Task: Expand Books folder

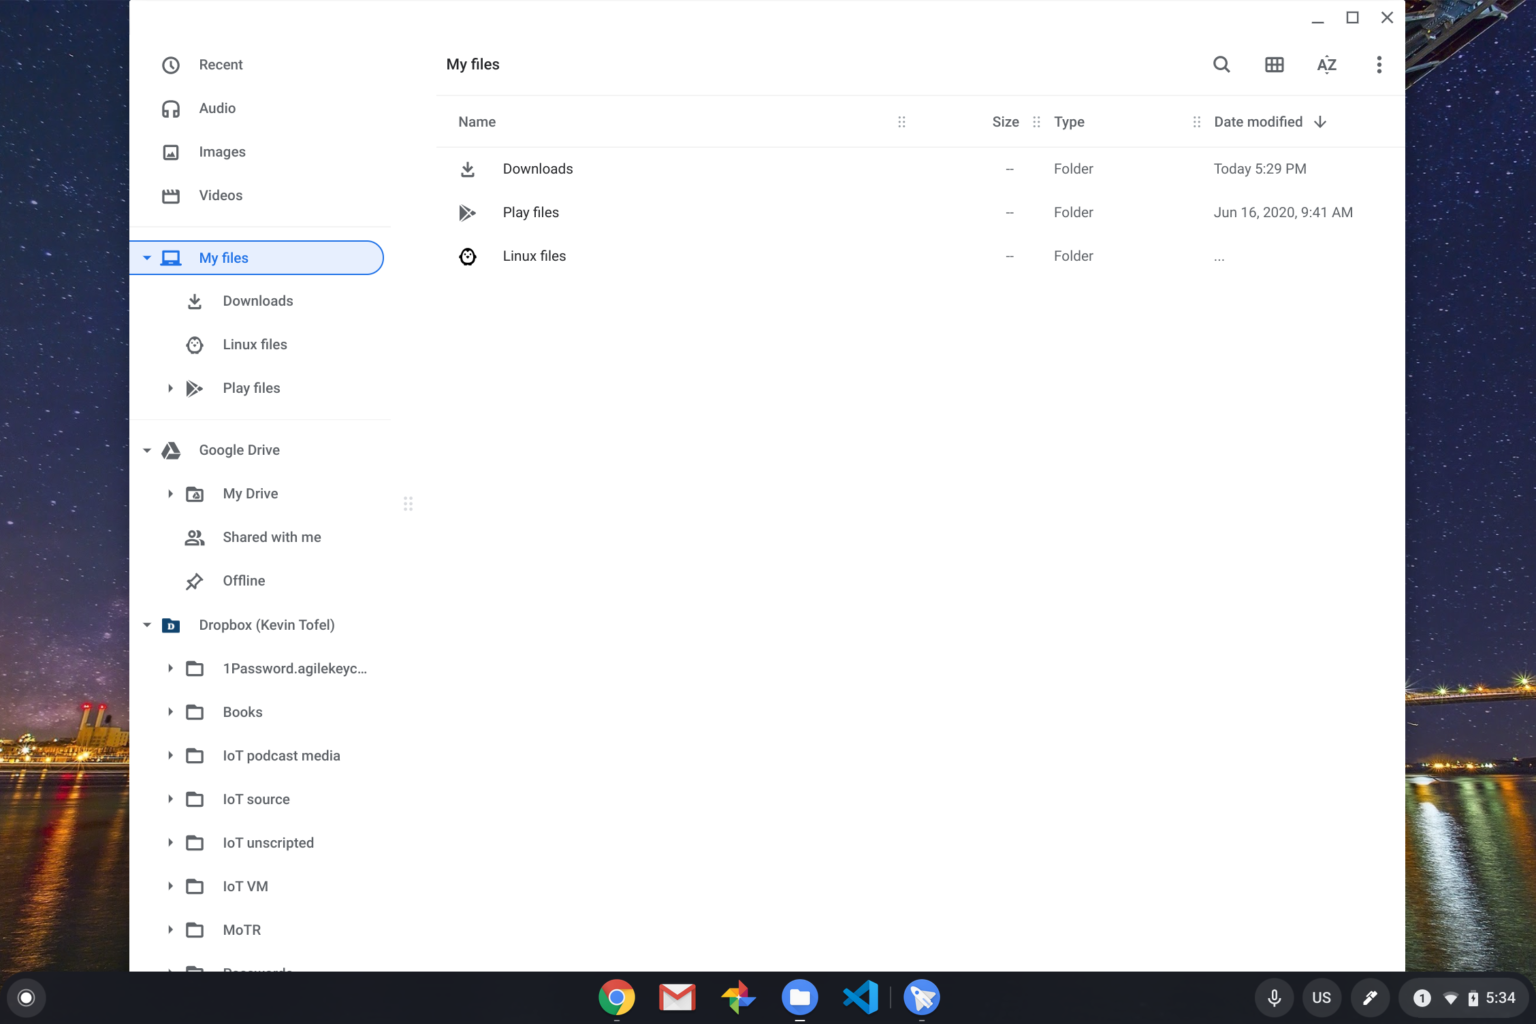Action: [x=170, y=712]
